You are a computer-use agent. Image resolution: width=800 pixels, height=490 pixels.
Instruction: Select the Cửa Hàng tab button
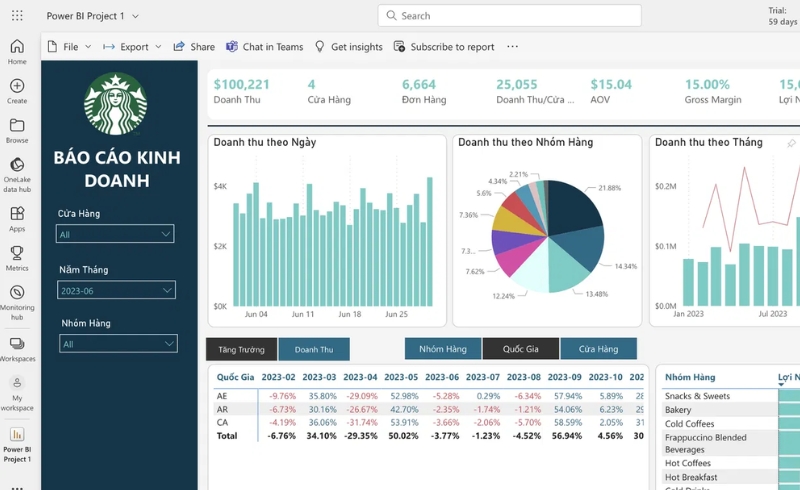598,349
